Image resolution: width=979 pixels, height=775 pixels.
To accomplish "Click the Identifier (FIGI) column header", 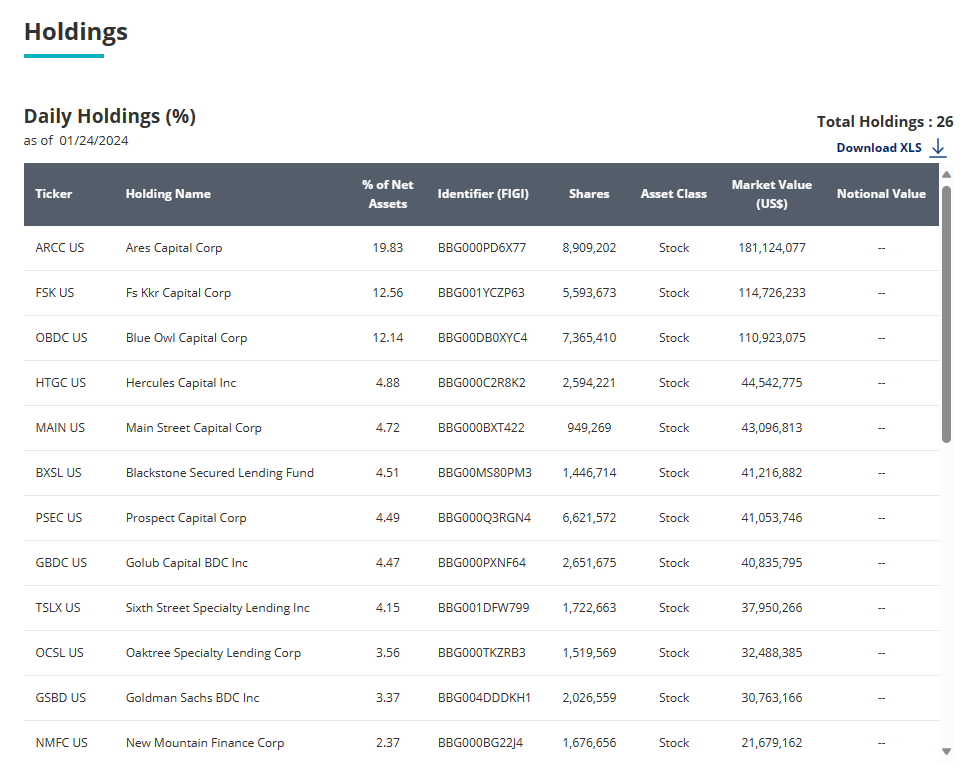I will pos(484,194).
